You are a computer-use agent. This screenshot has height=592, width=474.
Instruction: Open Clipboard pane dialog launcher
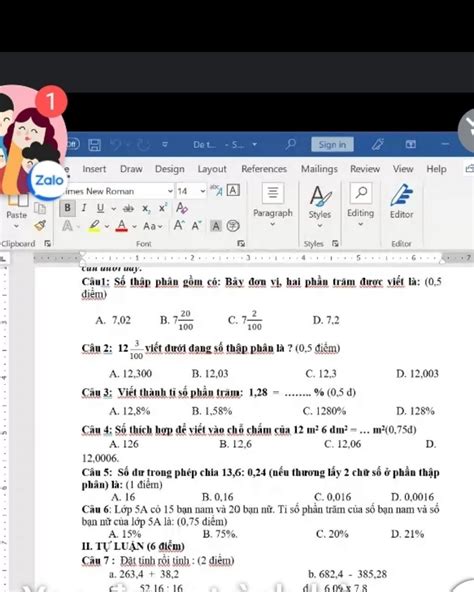pos(48,244)
